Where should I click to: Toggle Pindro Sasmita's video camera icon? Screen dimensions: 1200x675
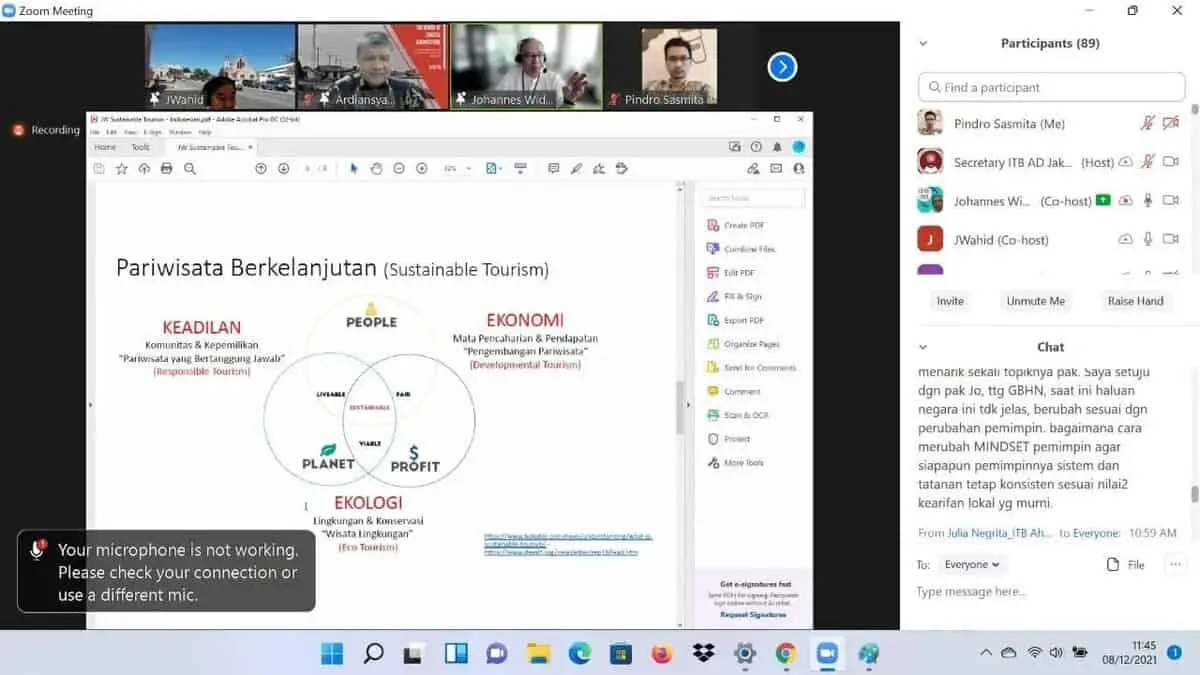click(1171, 124)
